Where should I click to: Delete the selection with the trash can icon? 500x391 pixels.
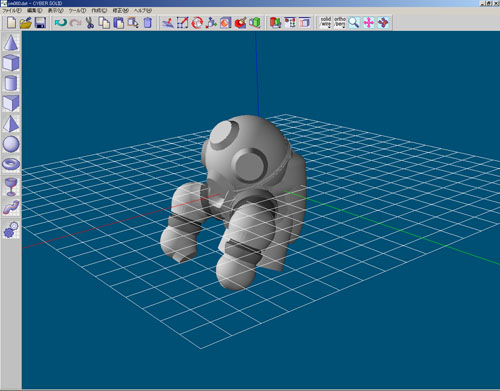[x=147, y=23]
